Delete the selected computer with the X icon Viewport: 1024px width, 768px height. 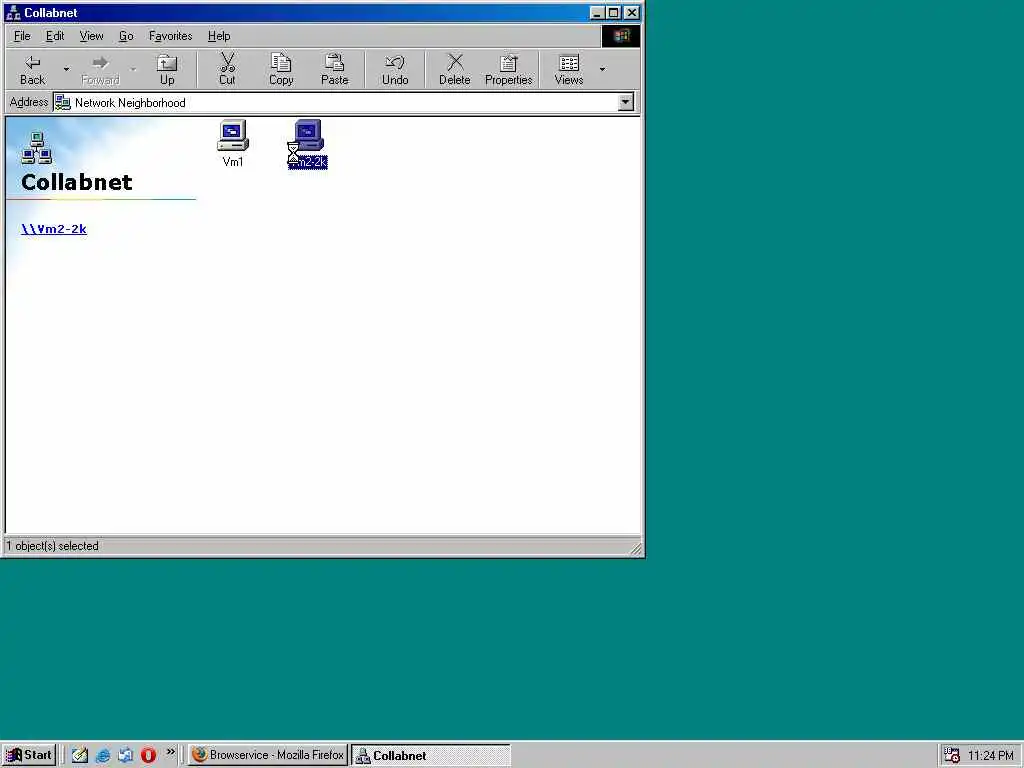point(455,70)
